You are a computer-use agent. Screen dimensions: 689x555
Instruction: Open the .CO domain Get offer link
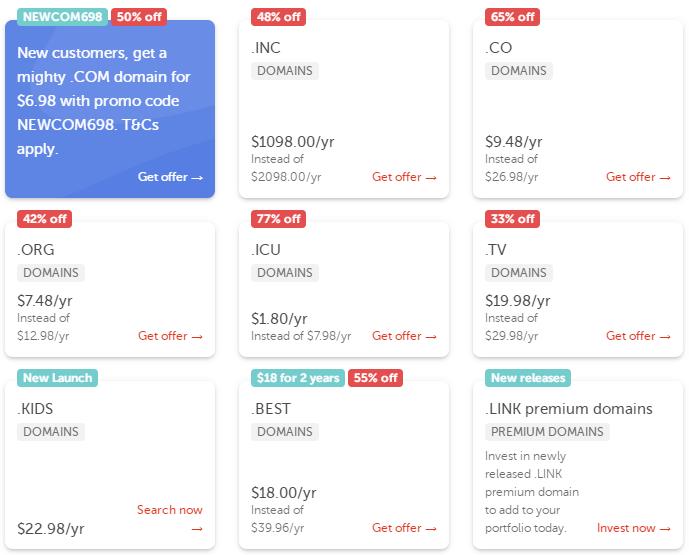click(638, 177)
